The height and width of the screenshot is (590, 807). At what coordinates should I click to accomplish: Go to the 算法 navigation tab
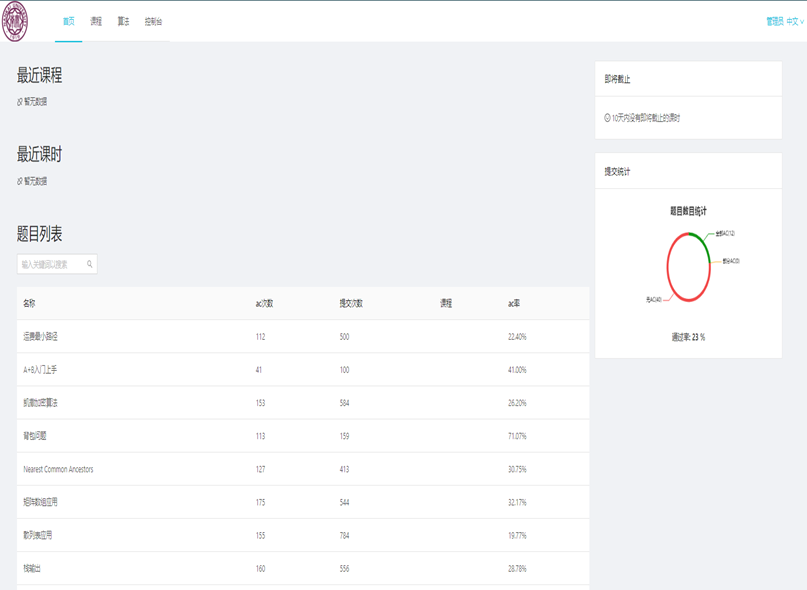coord(123,21)
